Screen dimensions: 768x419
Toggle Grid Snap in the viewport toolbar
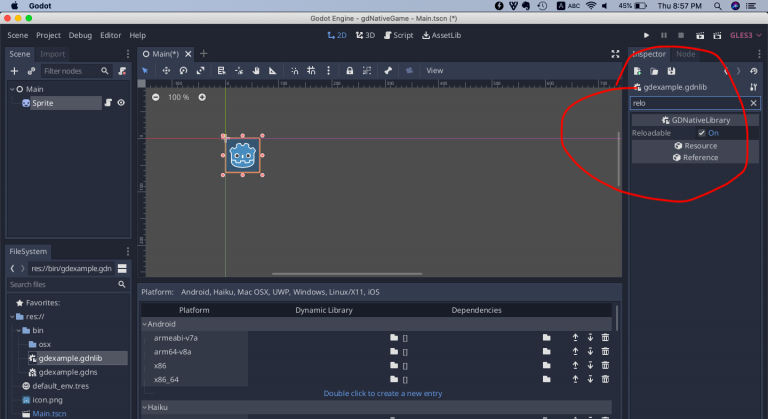(x=312, y=71)
